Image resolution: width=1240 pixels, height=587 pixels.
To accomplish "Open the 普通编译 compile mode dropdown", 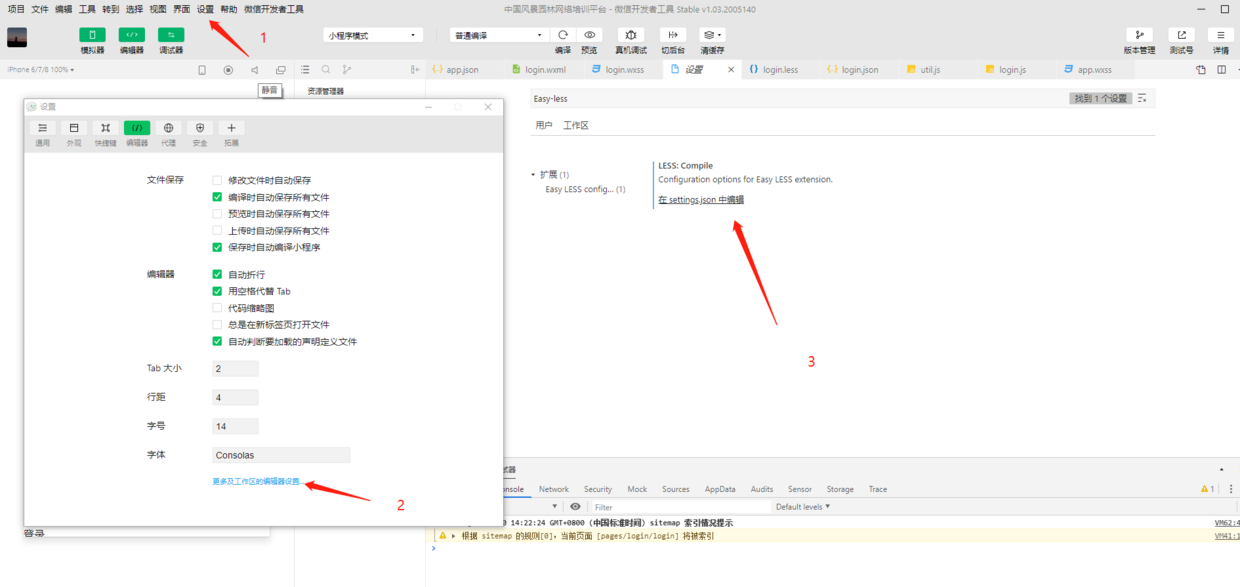I will click(497, 35).
